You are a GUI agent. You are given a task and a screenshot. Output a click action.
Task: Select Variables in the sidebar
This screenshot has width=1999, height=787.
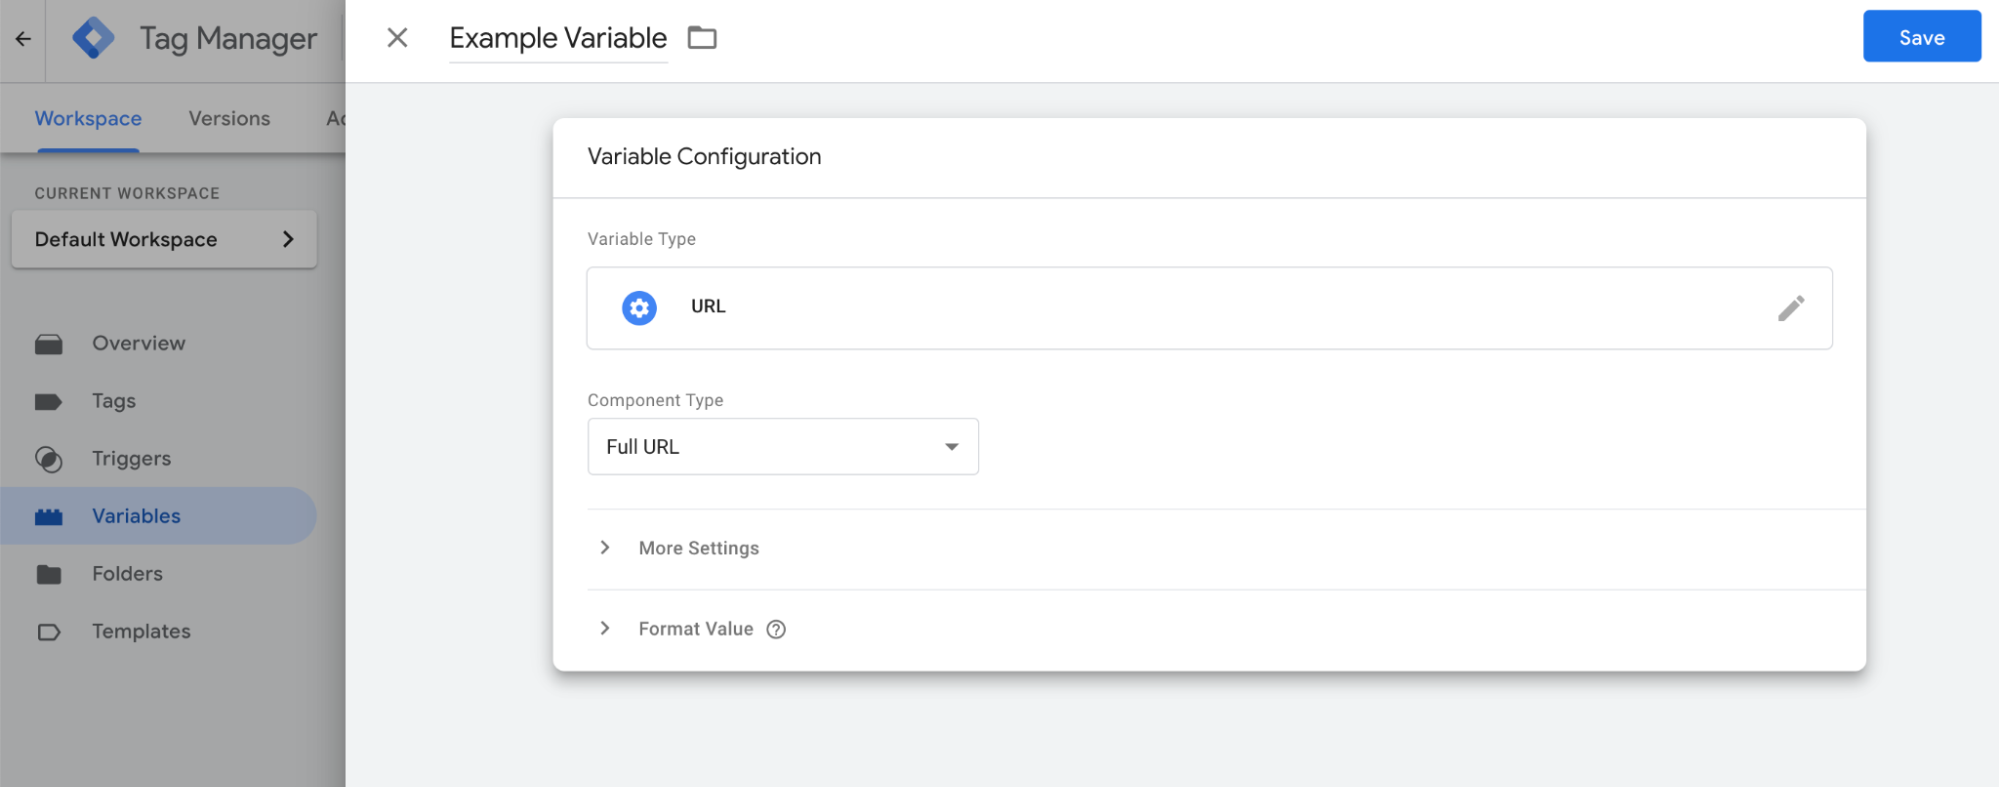[136, 516]
